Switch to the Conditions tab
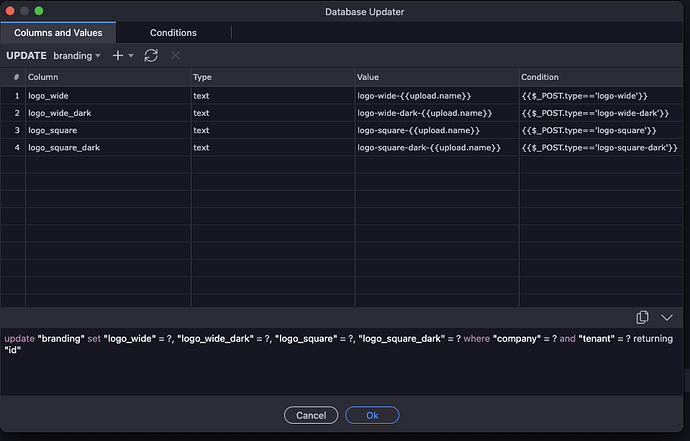This screenshot has width=690, height=441. (173, 33)
